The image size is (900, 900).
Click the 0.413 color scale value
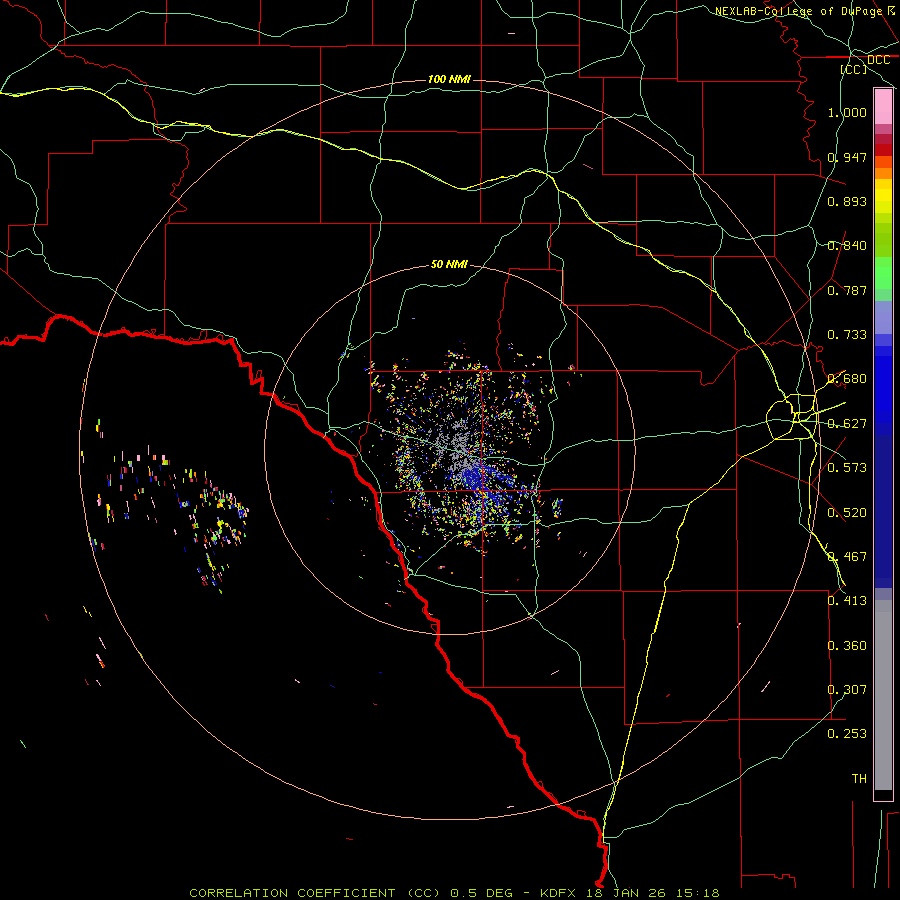point(847,601)
